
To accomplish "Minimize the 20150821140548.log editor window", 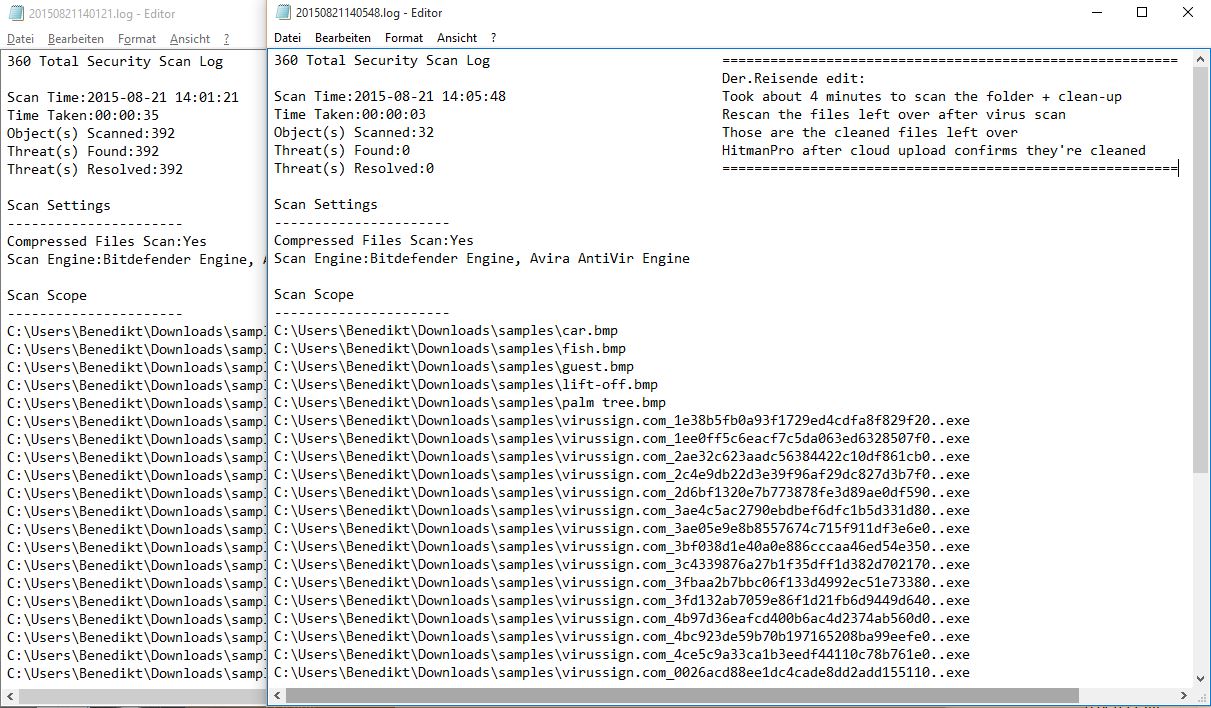I will (1098, 13).
